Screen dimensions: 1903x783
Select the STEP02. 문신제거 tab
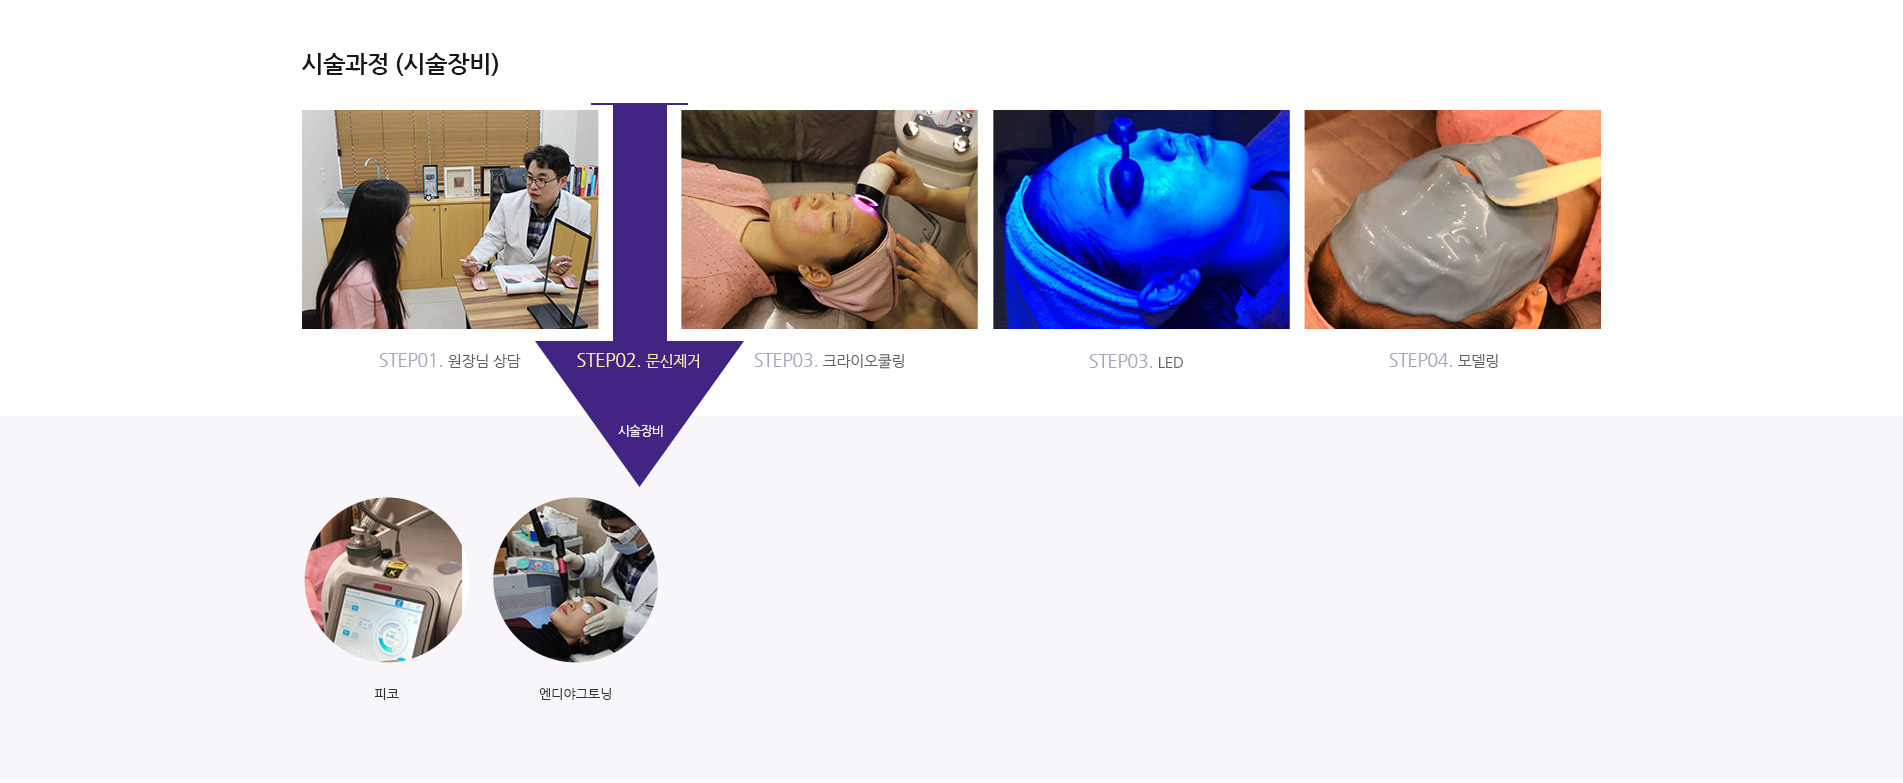[638, 361]
